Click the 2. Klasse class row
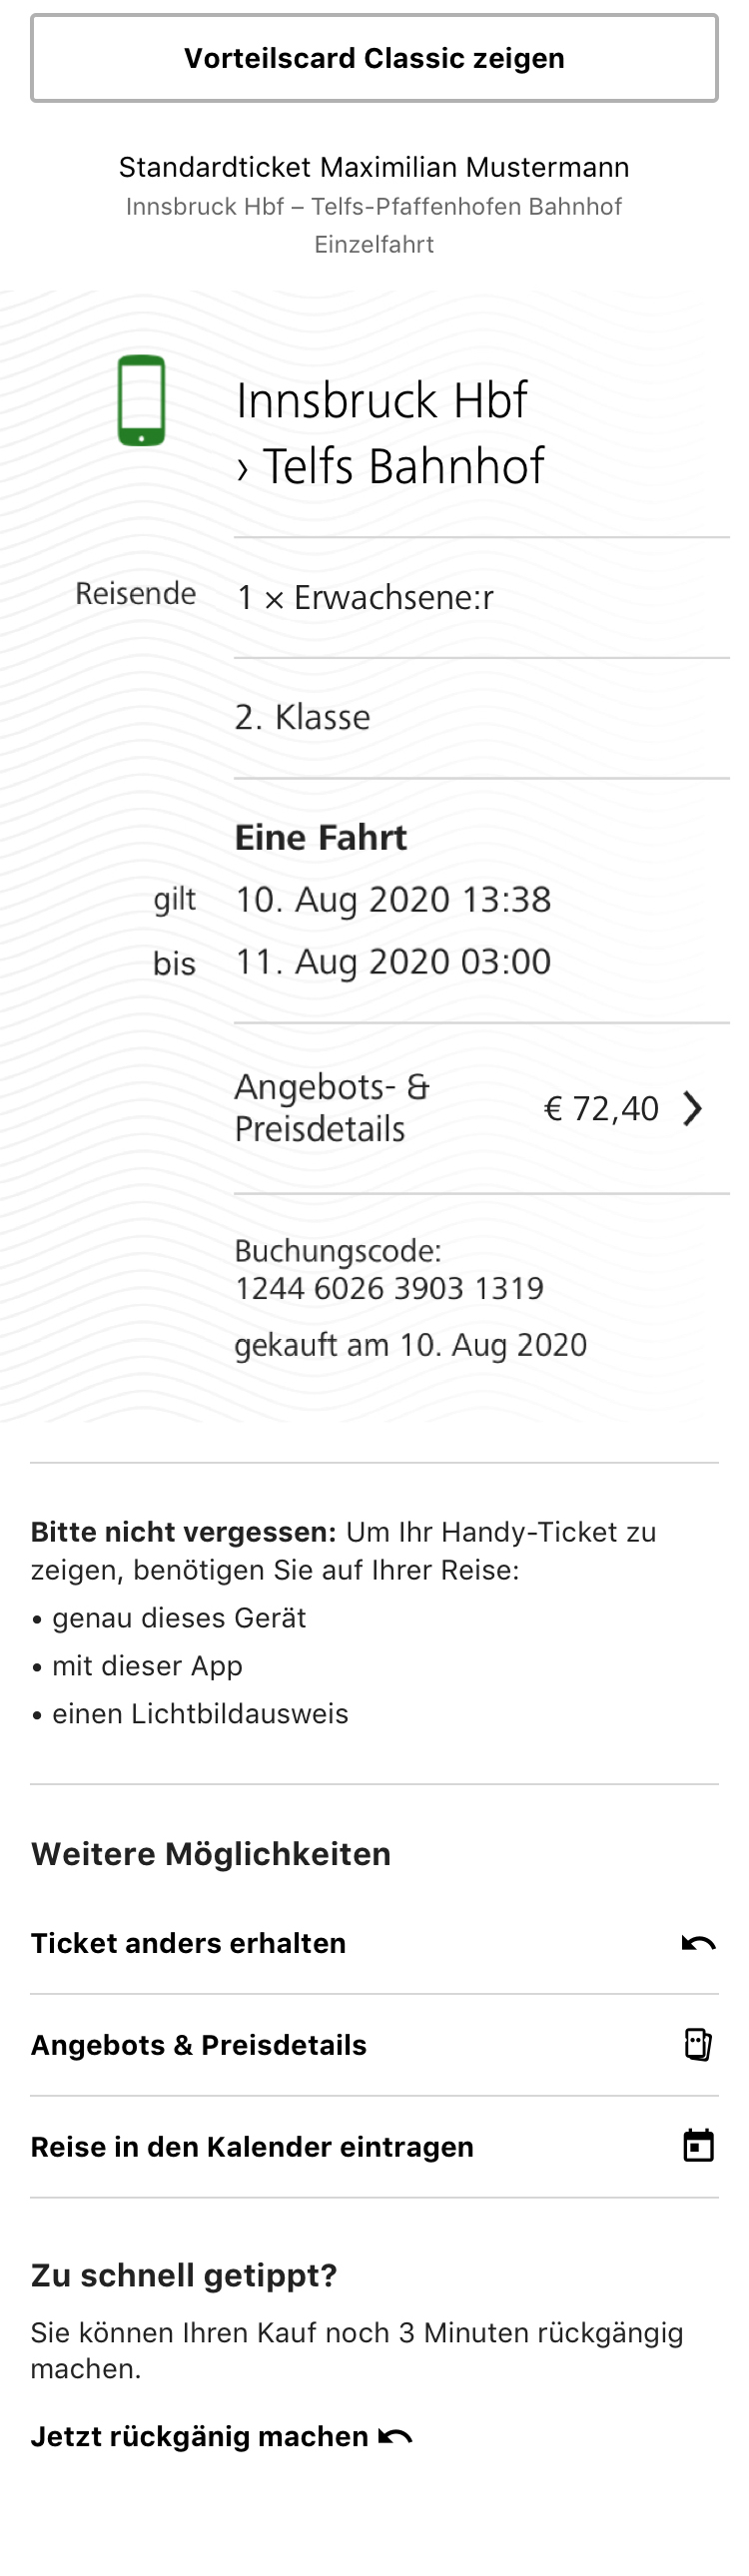 (302, 717)
